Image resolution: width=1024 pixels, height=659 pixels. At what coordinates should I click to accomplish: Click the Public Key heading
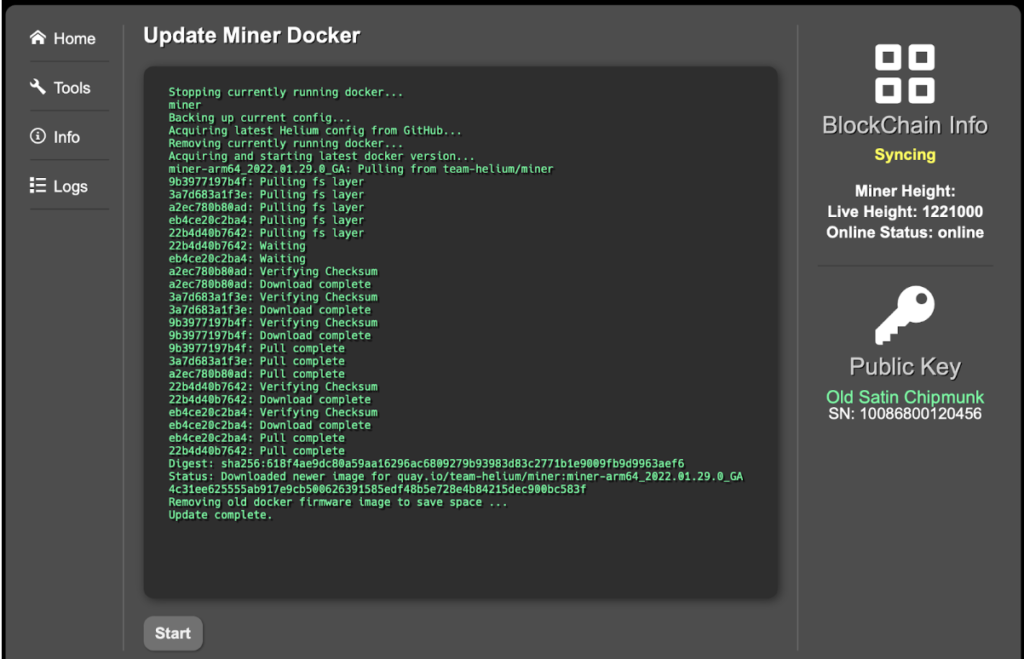pos(904,367)
